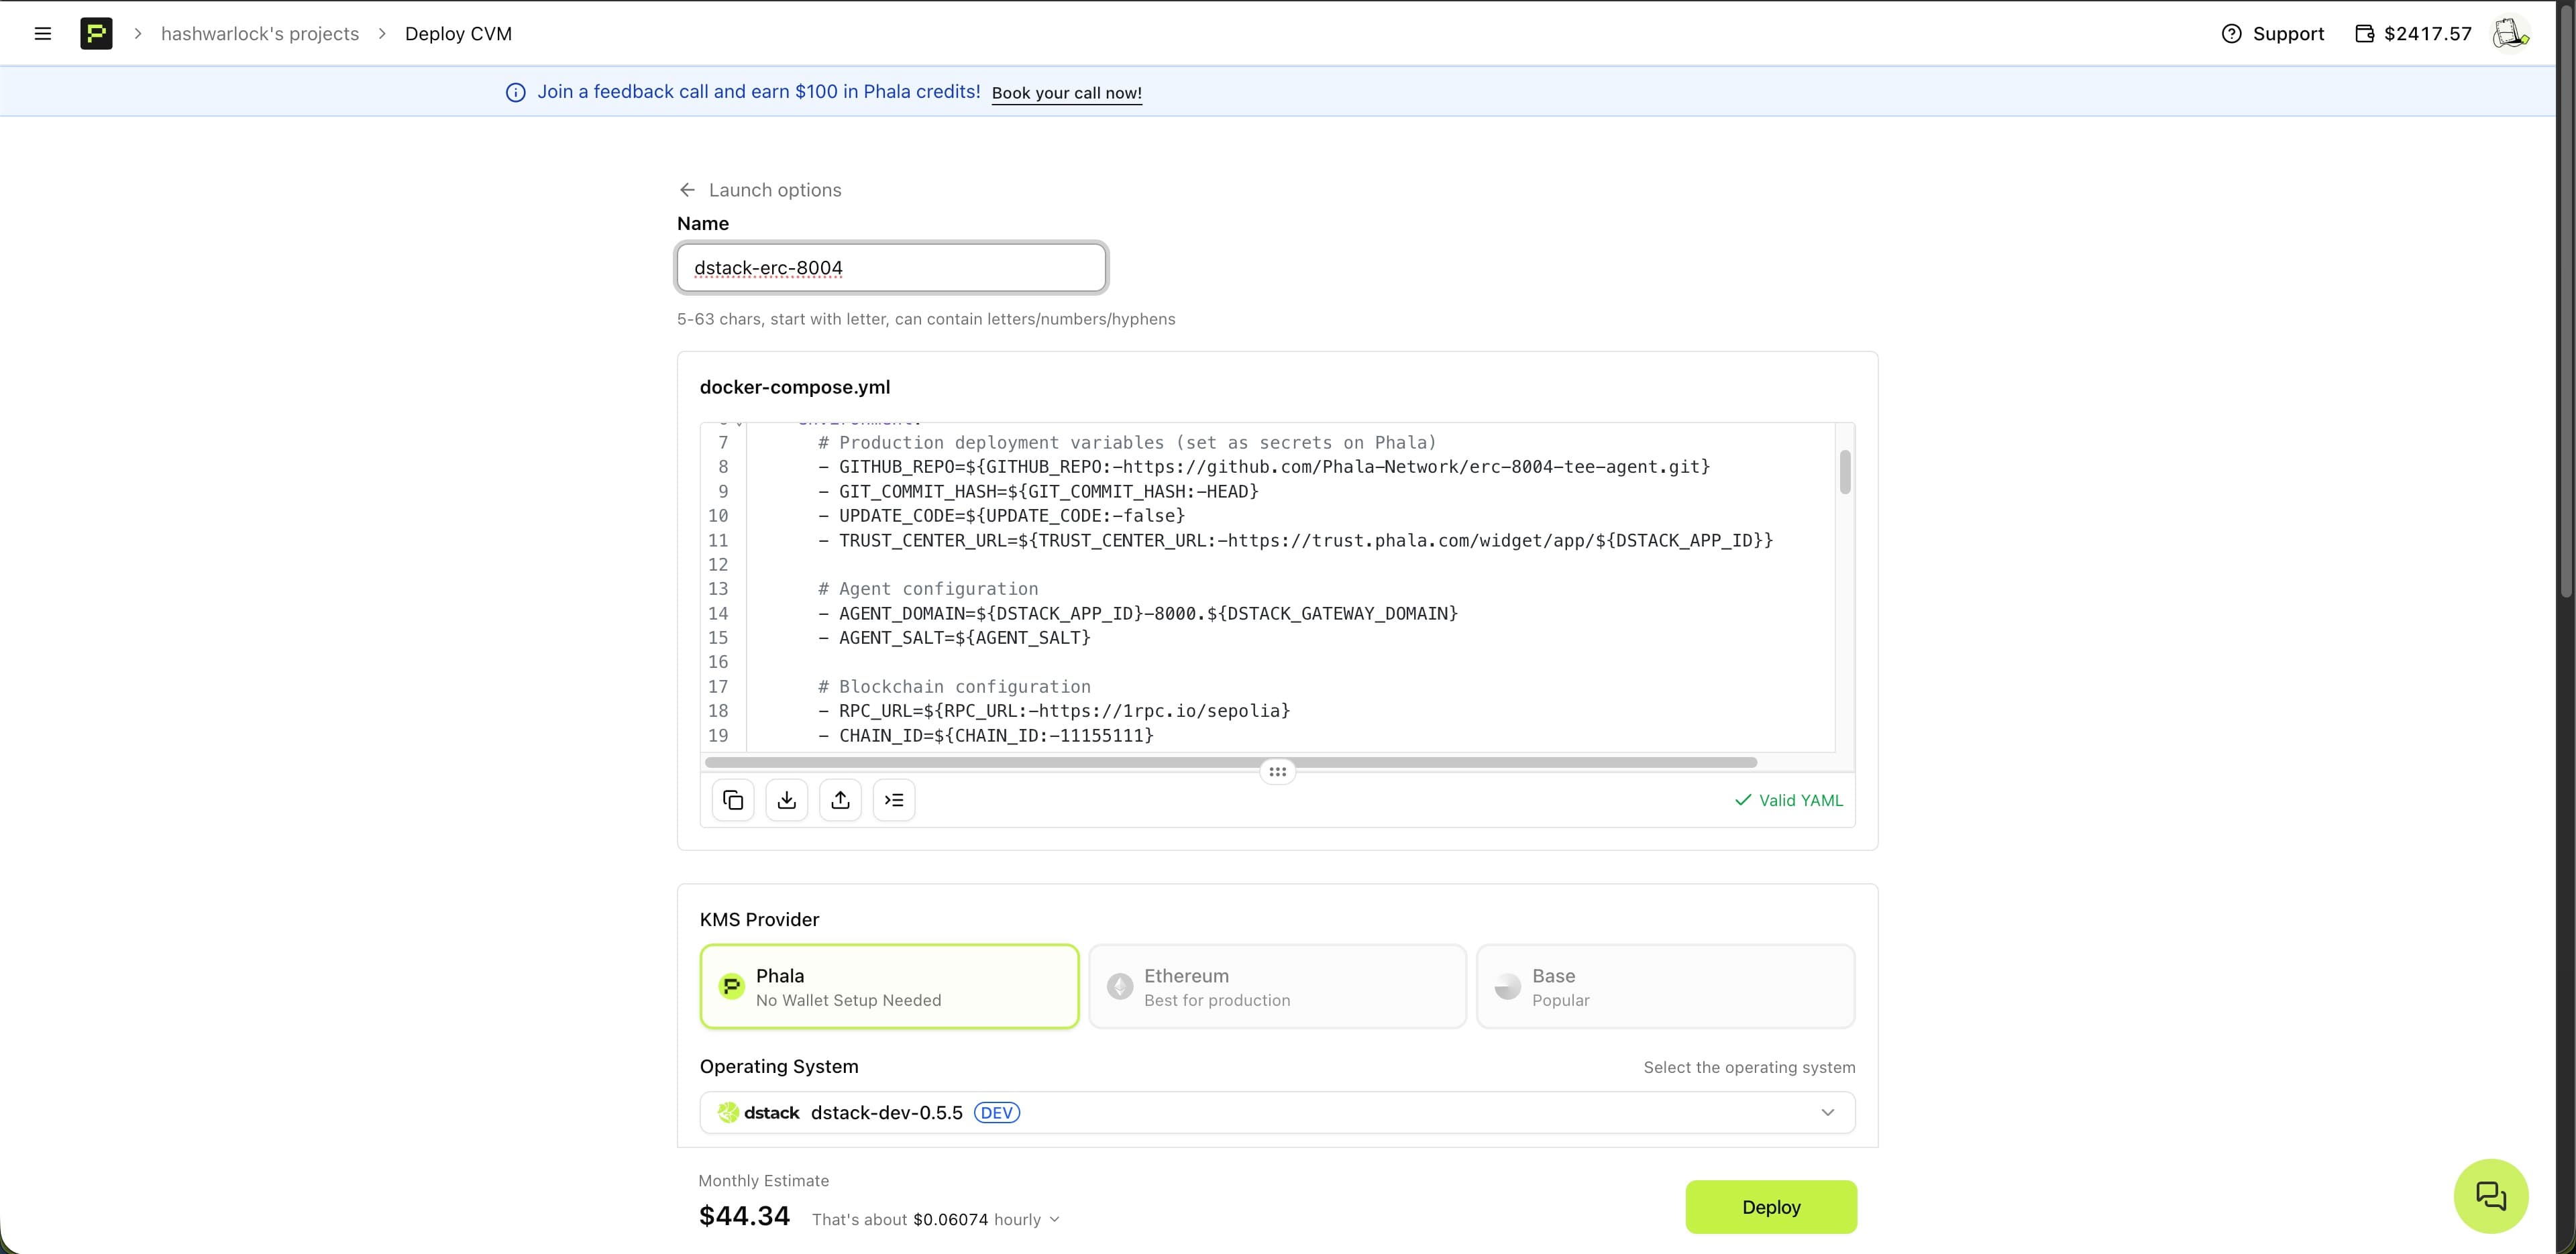Open Book your call now link
2576x1254 pixels.
pos(1066,93)
